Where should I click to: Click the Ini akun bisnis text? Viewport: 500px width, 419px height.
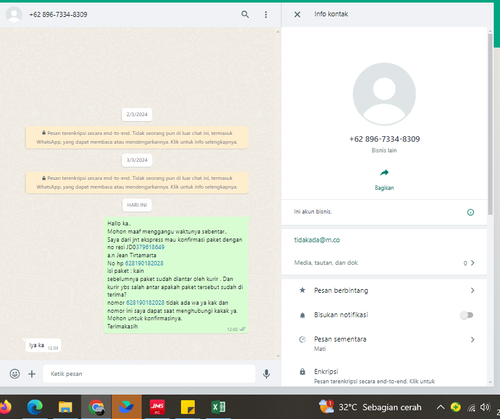(313, 212)
